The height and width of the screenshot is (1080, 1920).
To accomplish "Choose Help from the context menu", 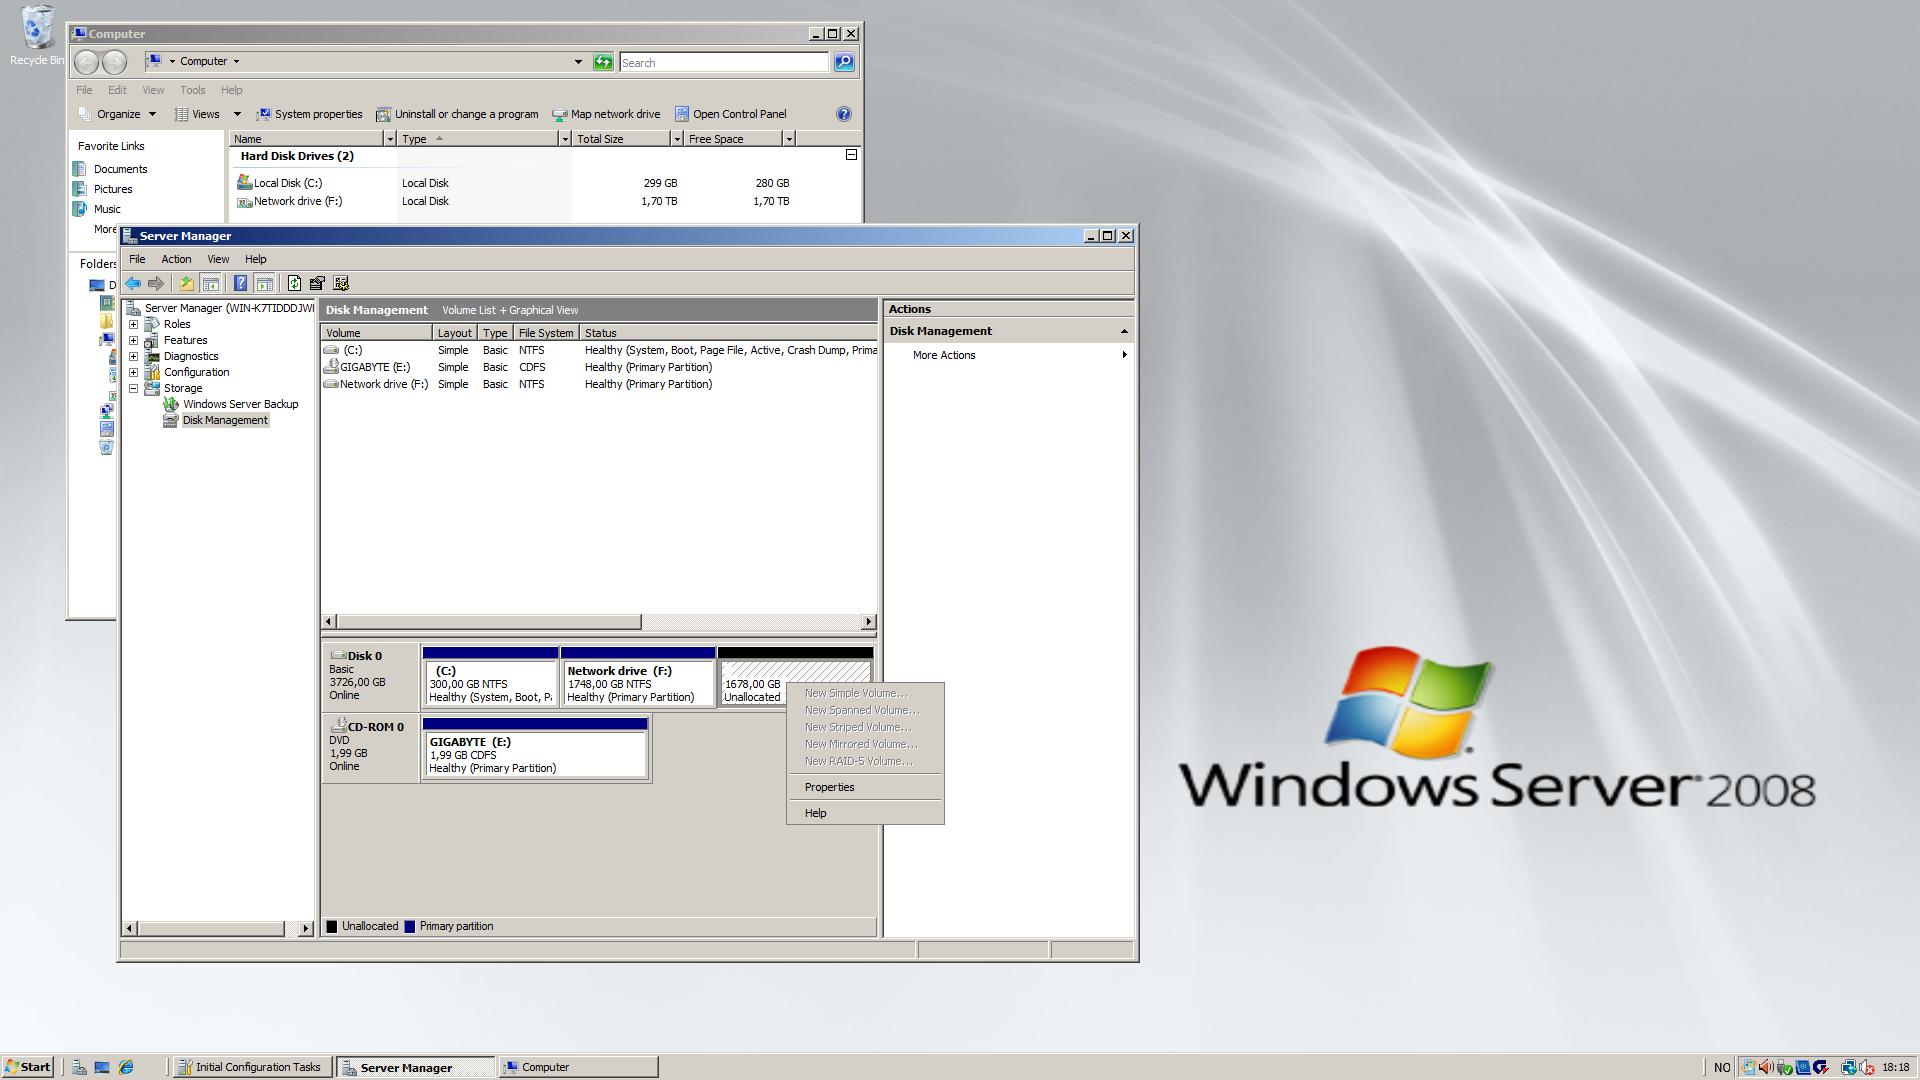I will click(x=865, y=813).
